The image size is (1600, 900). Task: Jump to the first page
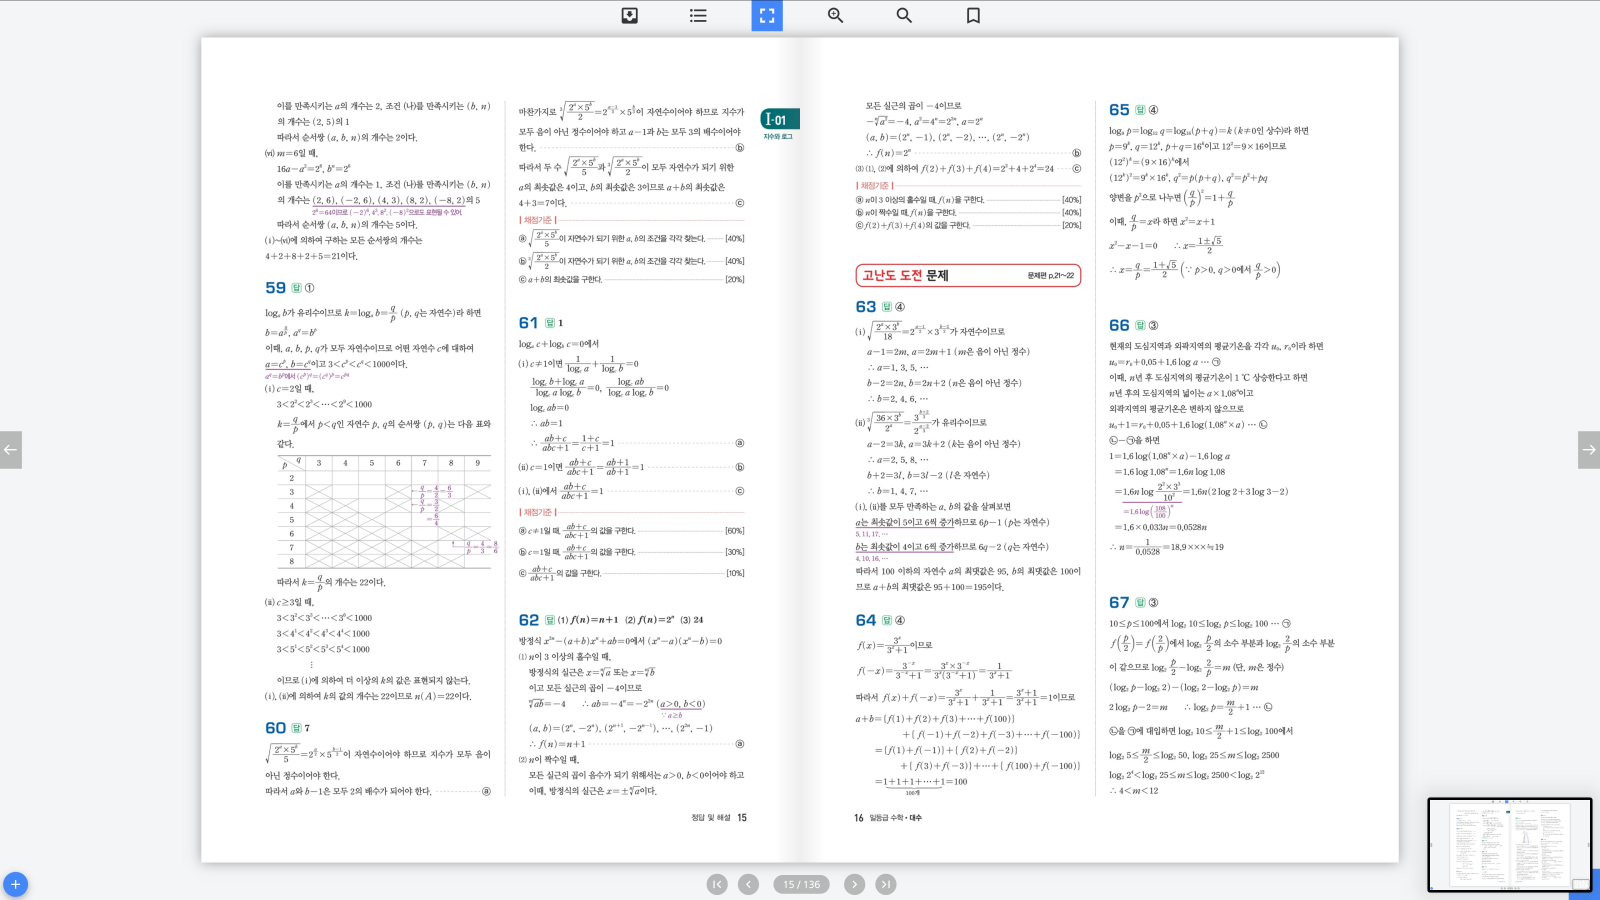(x=717, y=884)
